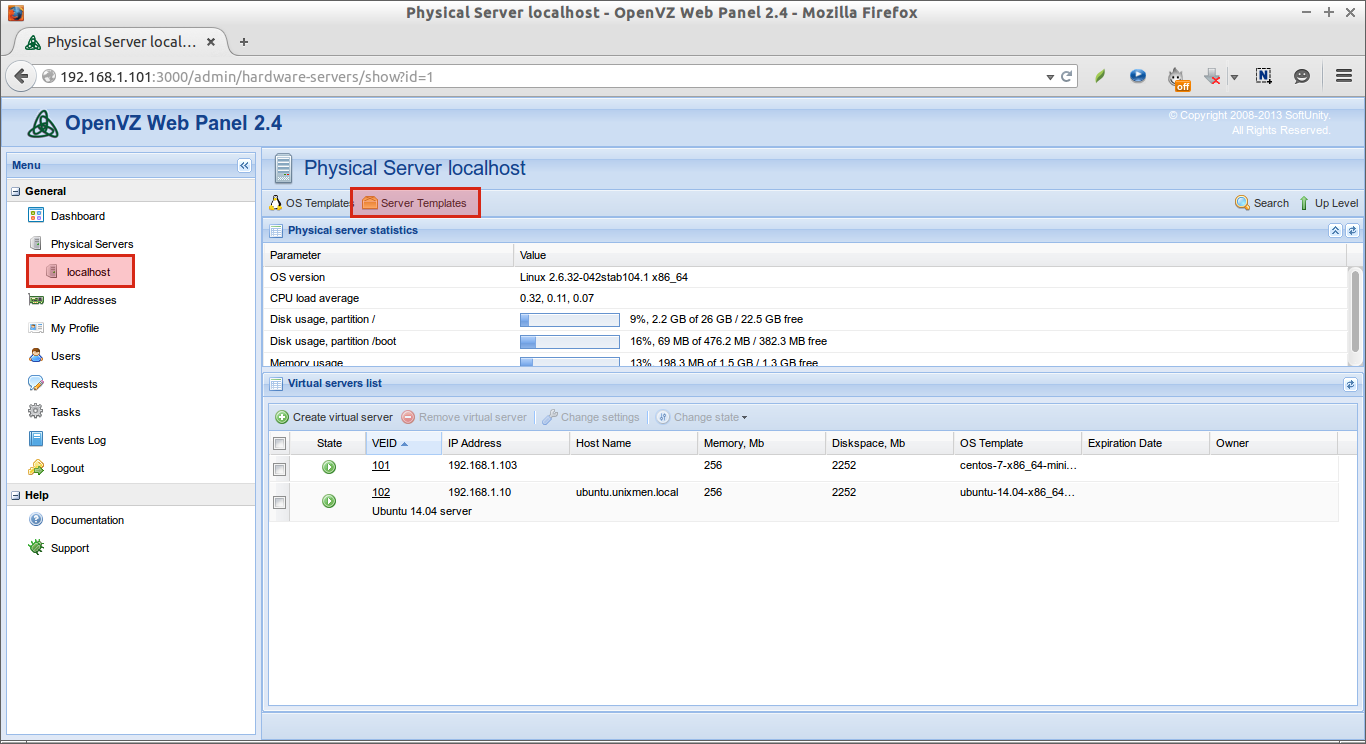This screenshot has height=744, width=1366.
Task: Click the chat smiley extension icon
Action: [x=1302, y=76]
